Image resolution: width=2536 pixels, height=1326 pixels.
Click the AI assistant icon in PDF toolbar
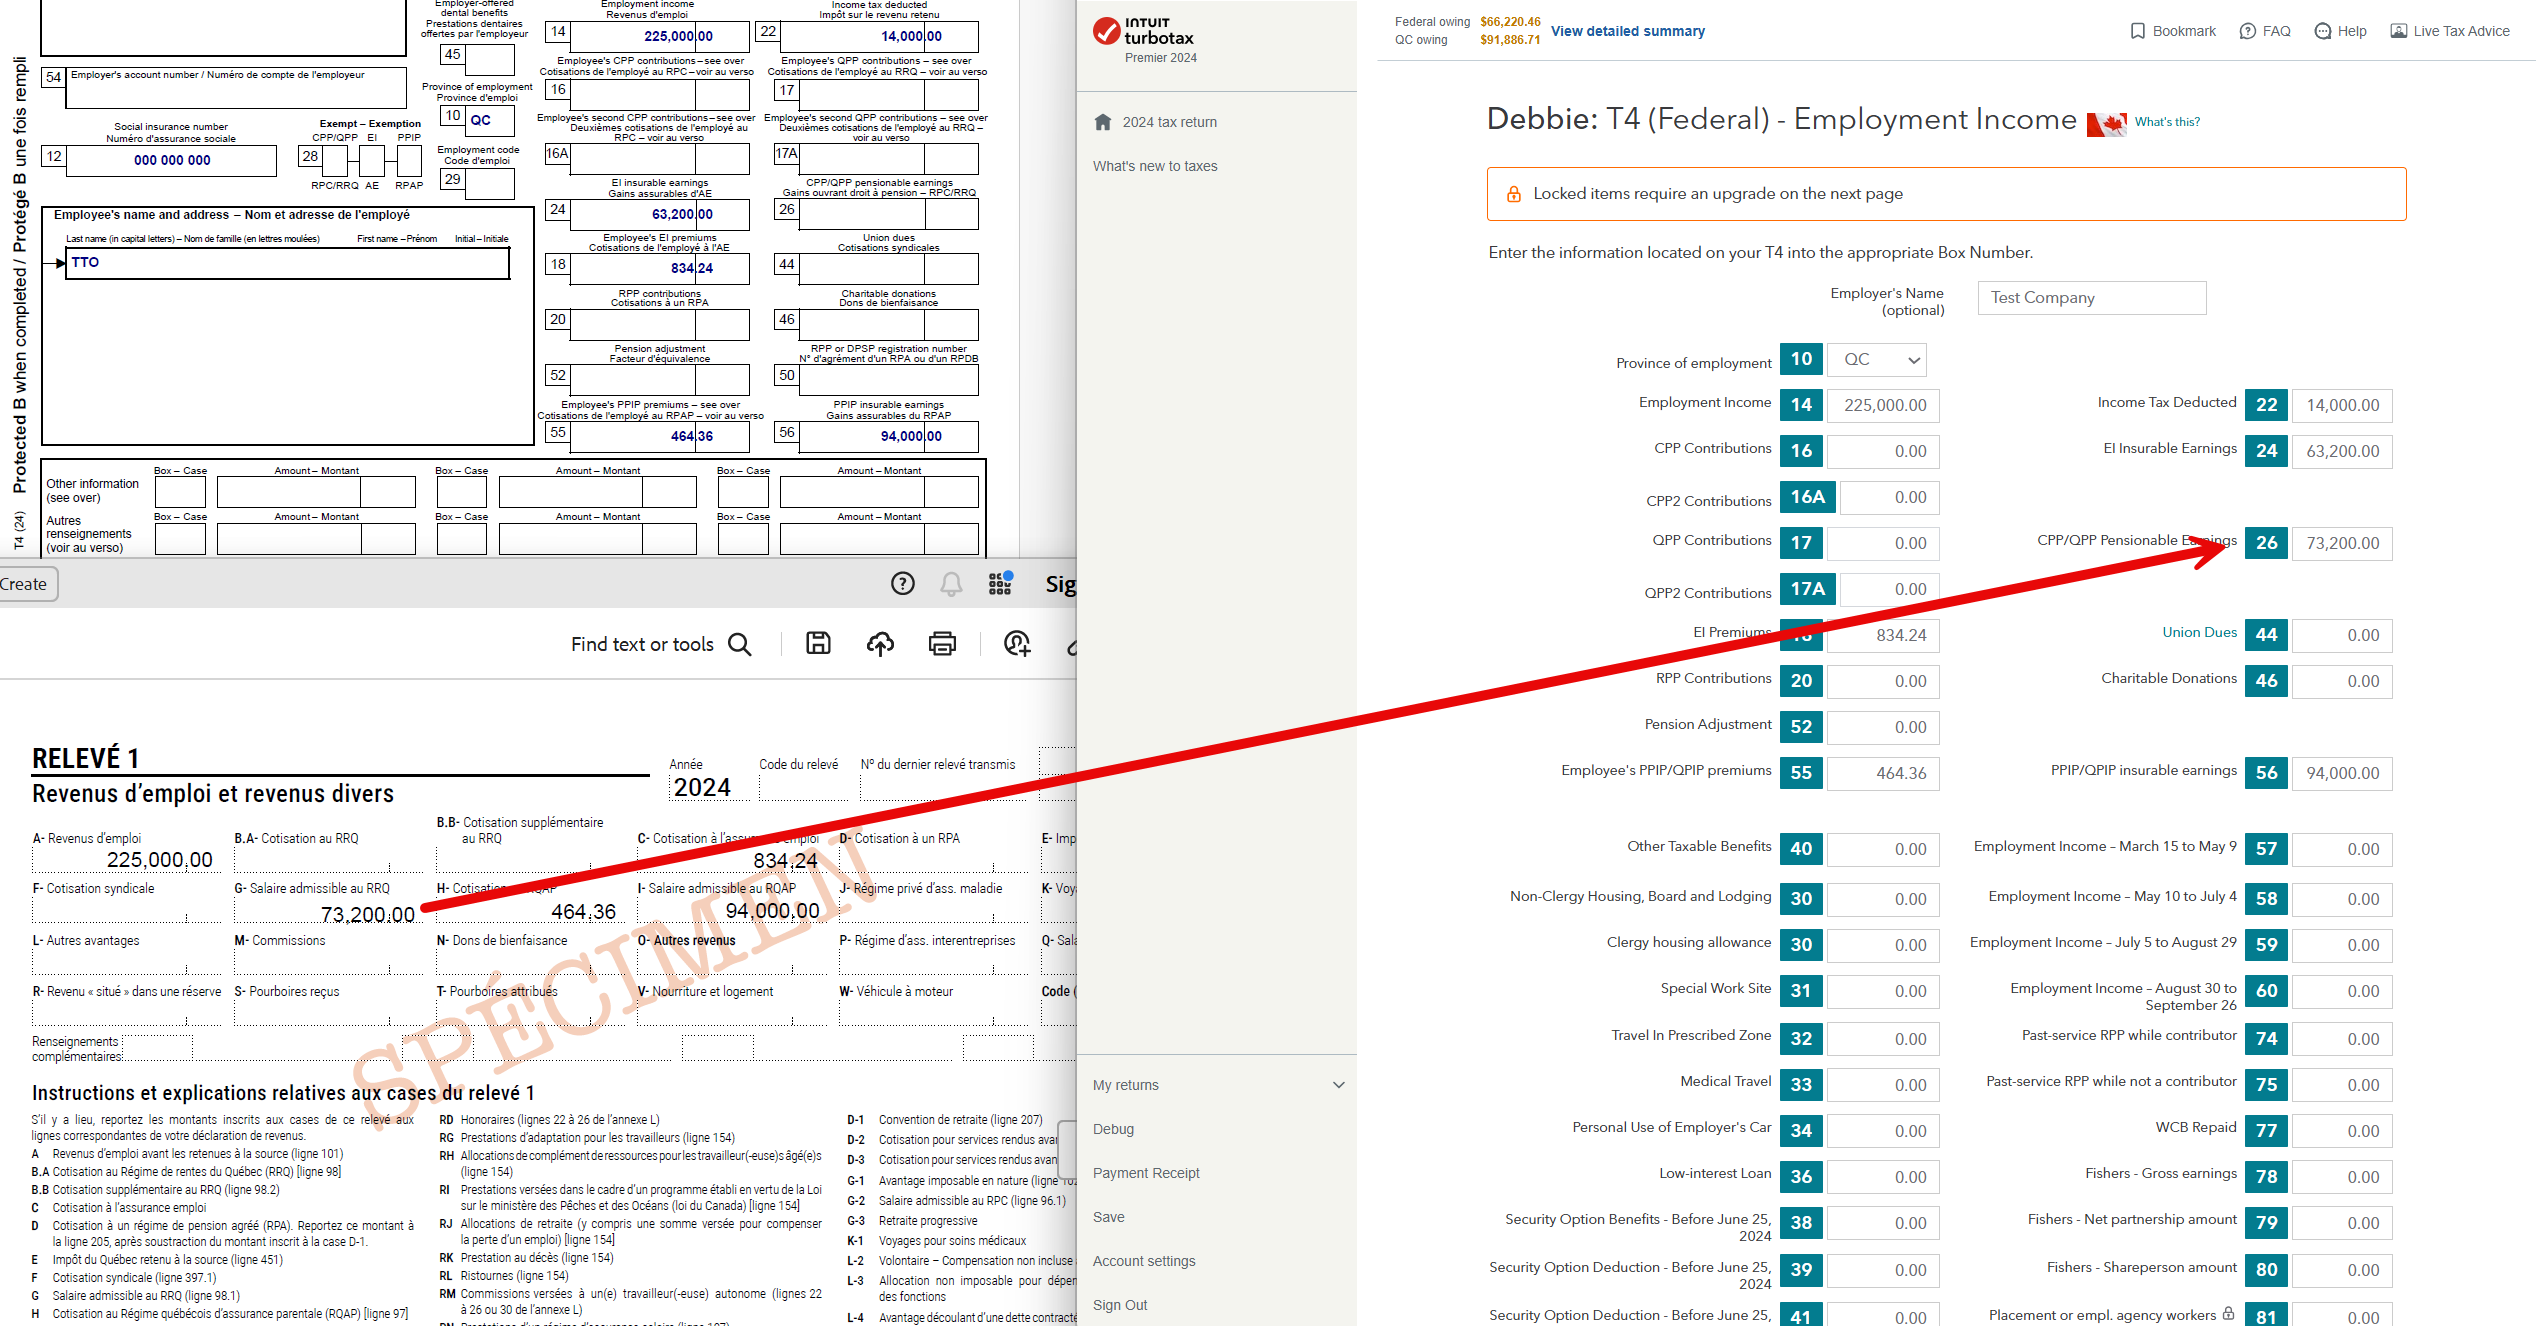click(x=1017, y=644)
